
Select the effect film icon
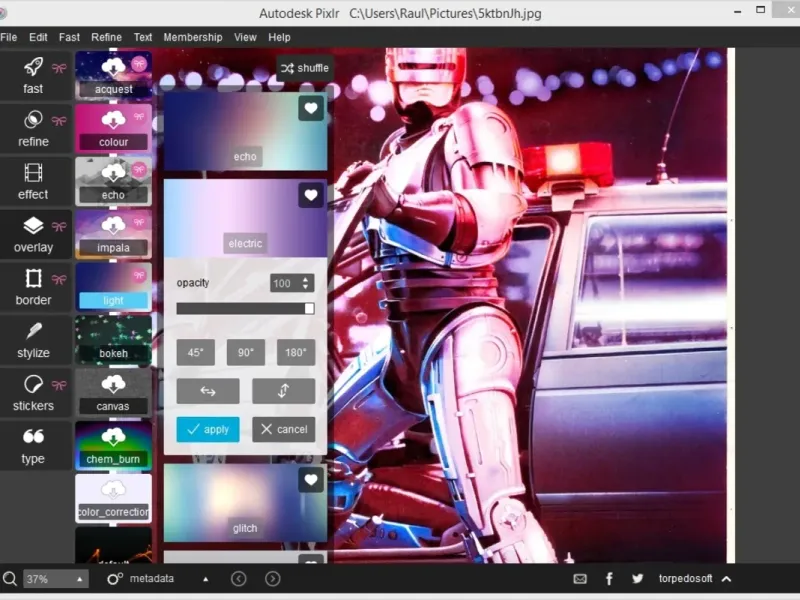(33, 174)
